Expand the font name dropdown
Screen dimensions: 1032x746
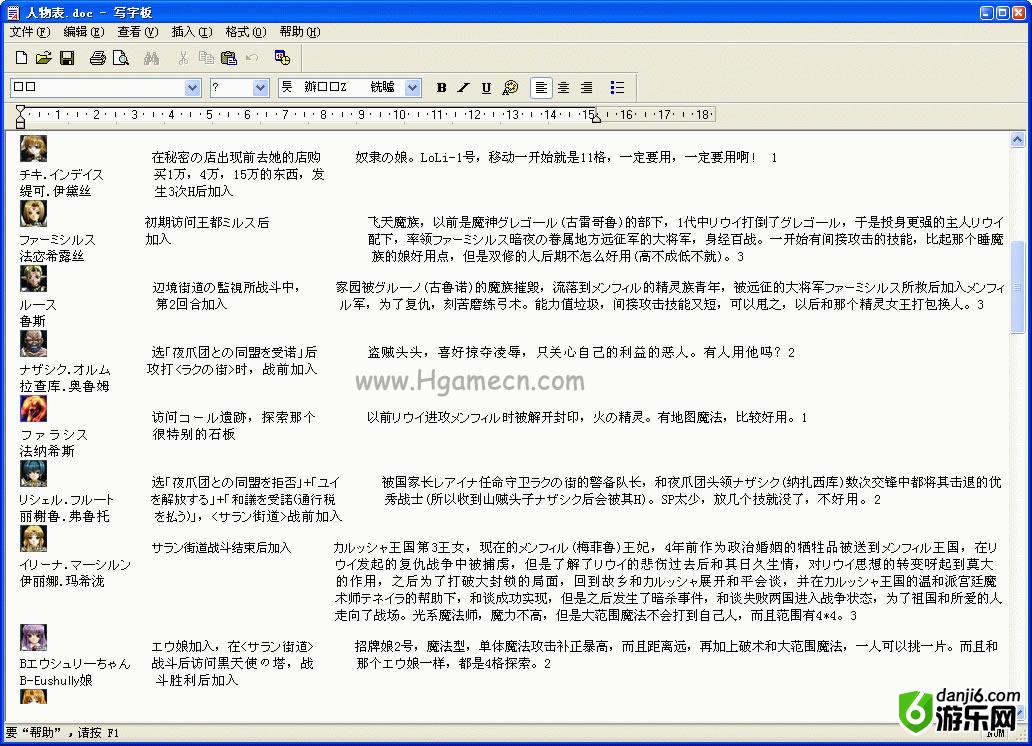(x=193, y=88)
